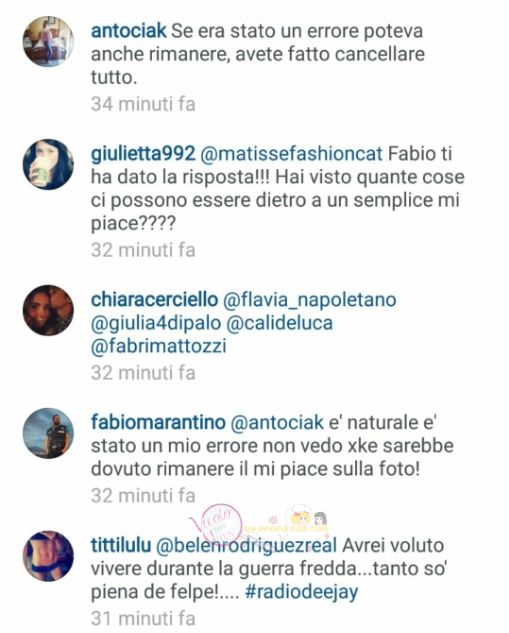Open fabiomarantino's username link
The height and width of the screenshot is (633, 509).
158,422
